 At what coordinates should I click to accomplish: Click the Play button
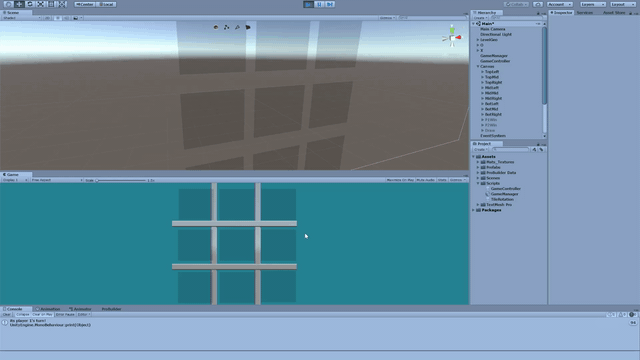coord(308,4)
